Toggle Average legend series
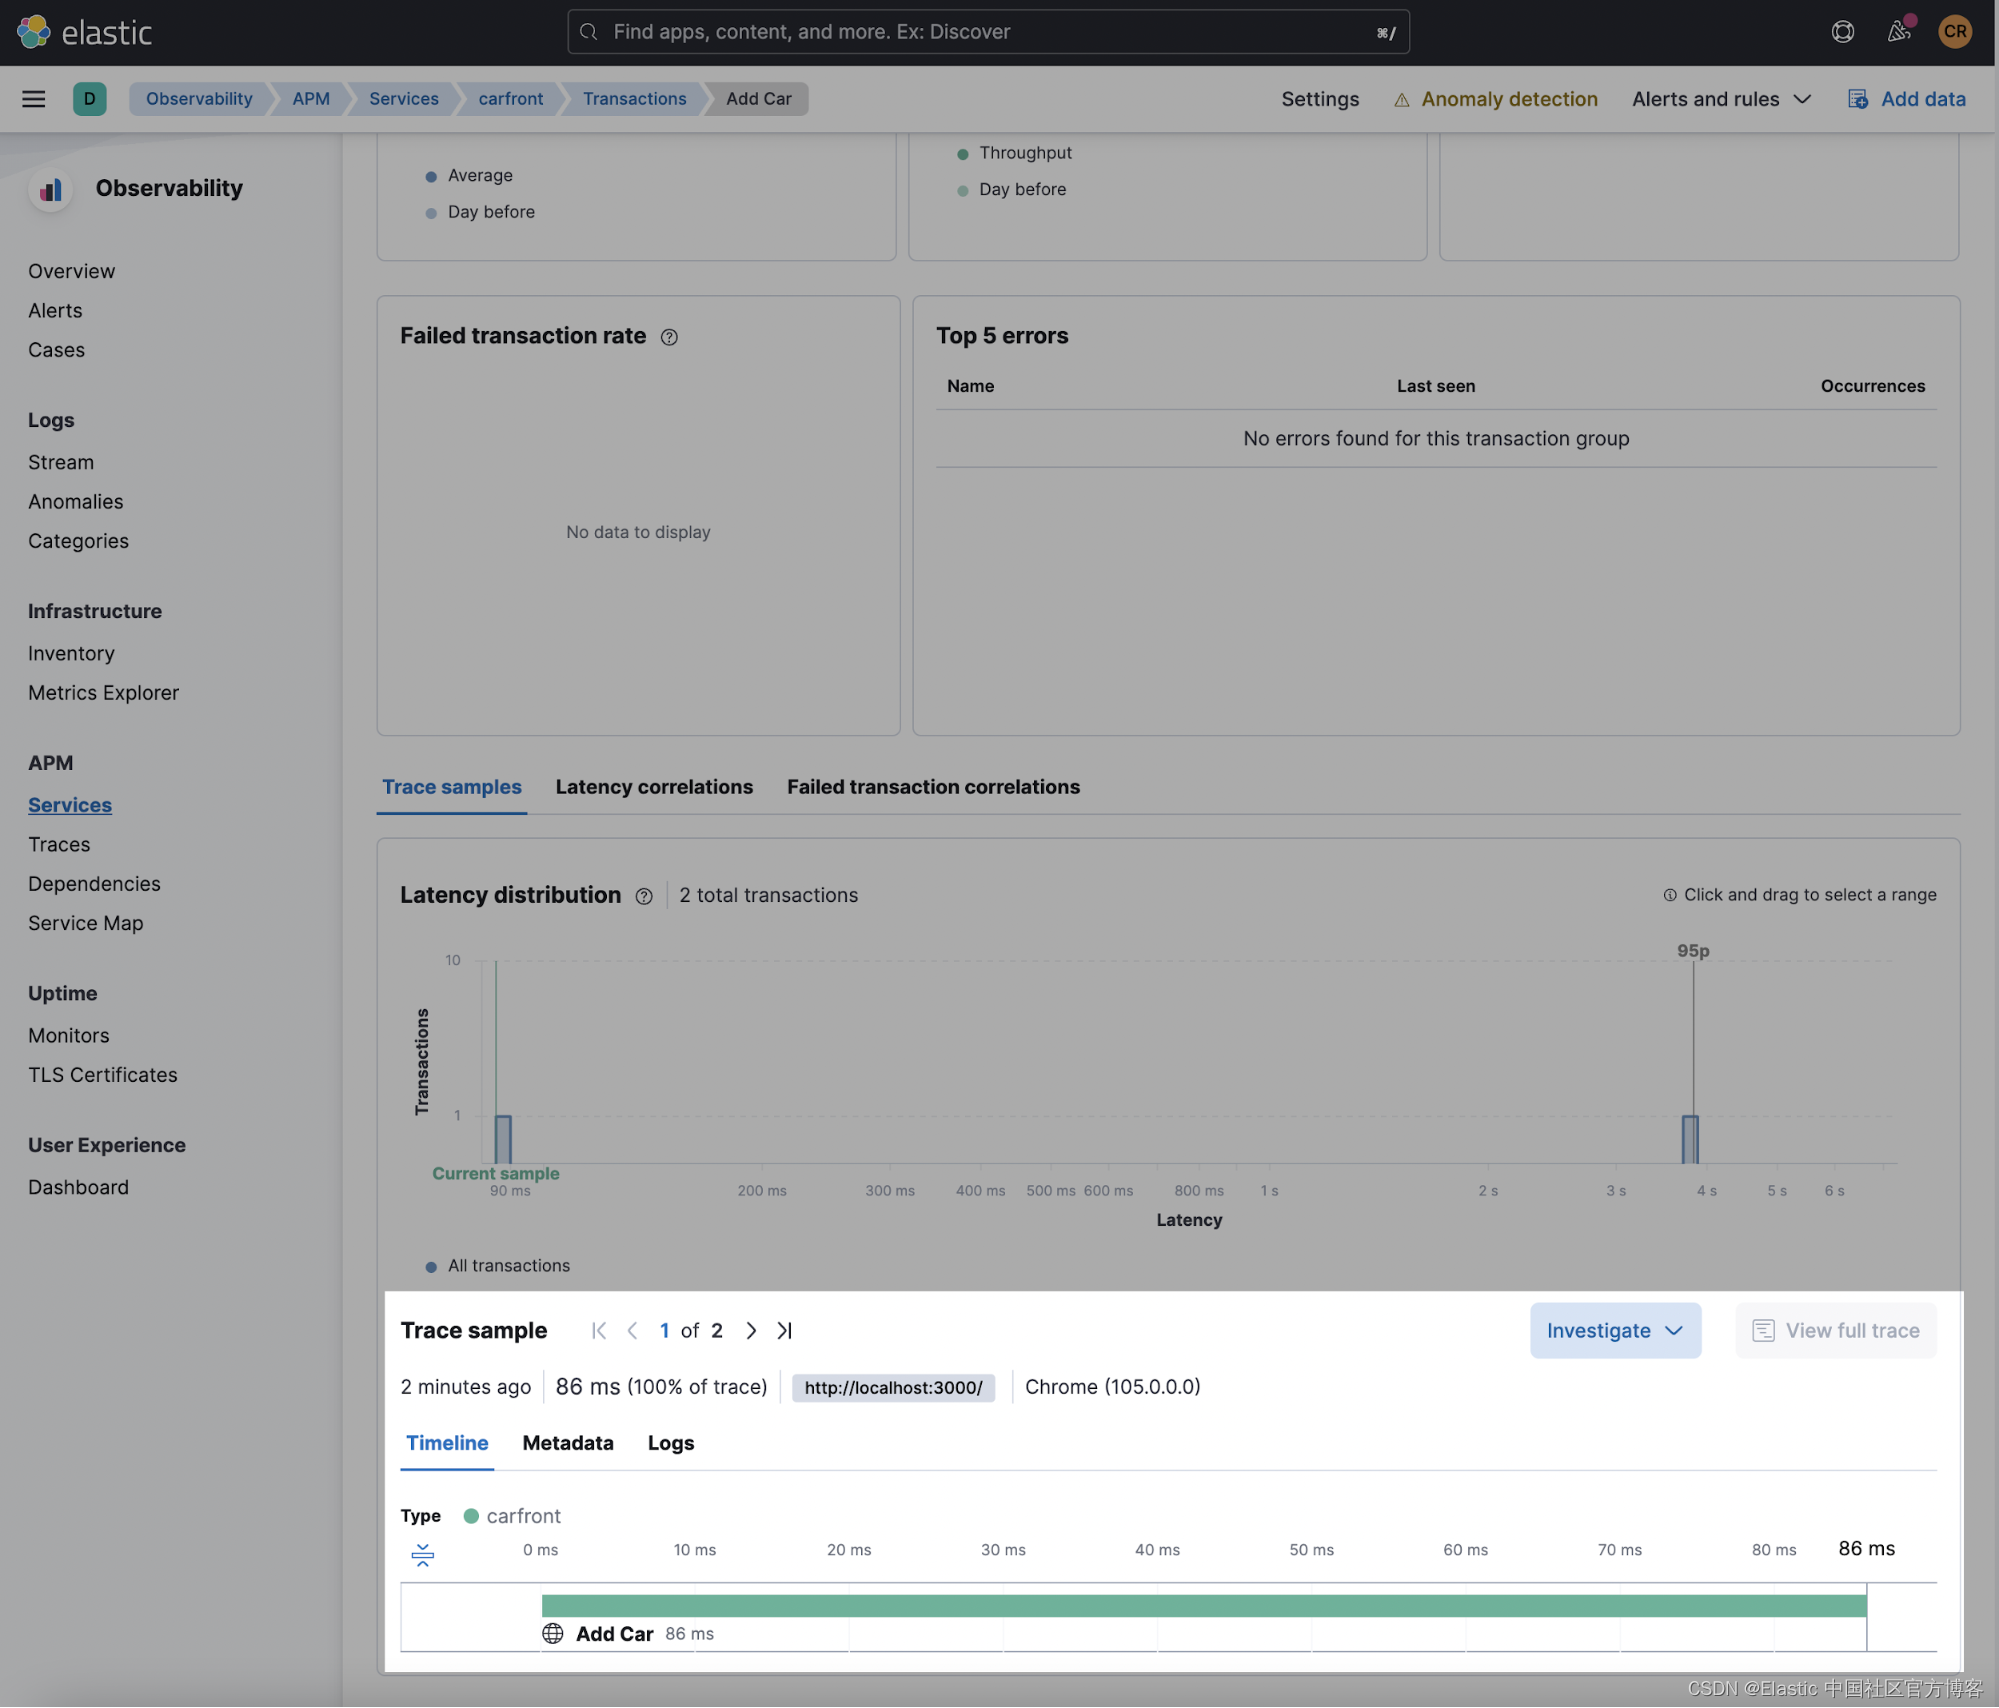The width and height of the screenshot is (1999, 1708). 479,175
